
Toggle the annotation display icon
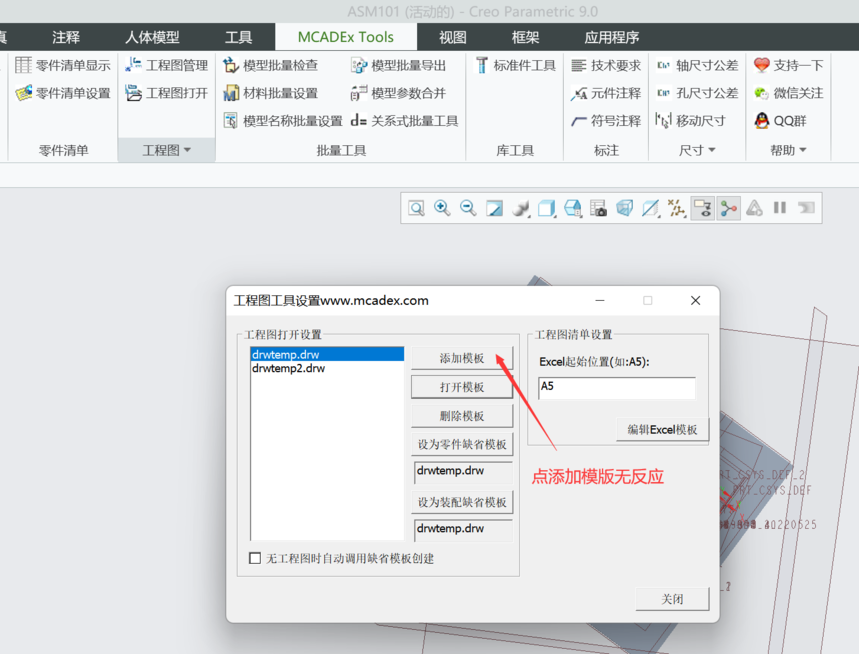pyautogui.click(x=702, y=208)
